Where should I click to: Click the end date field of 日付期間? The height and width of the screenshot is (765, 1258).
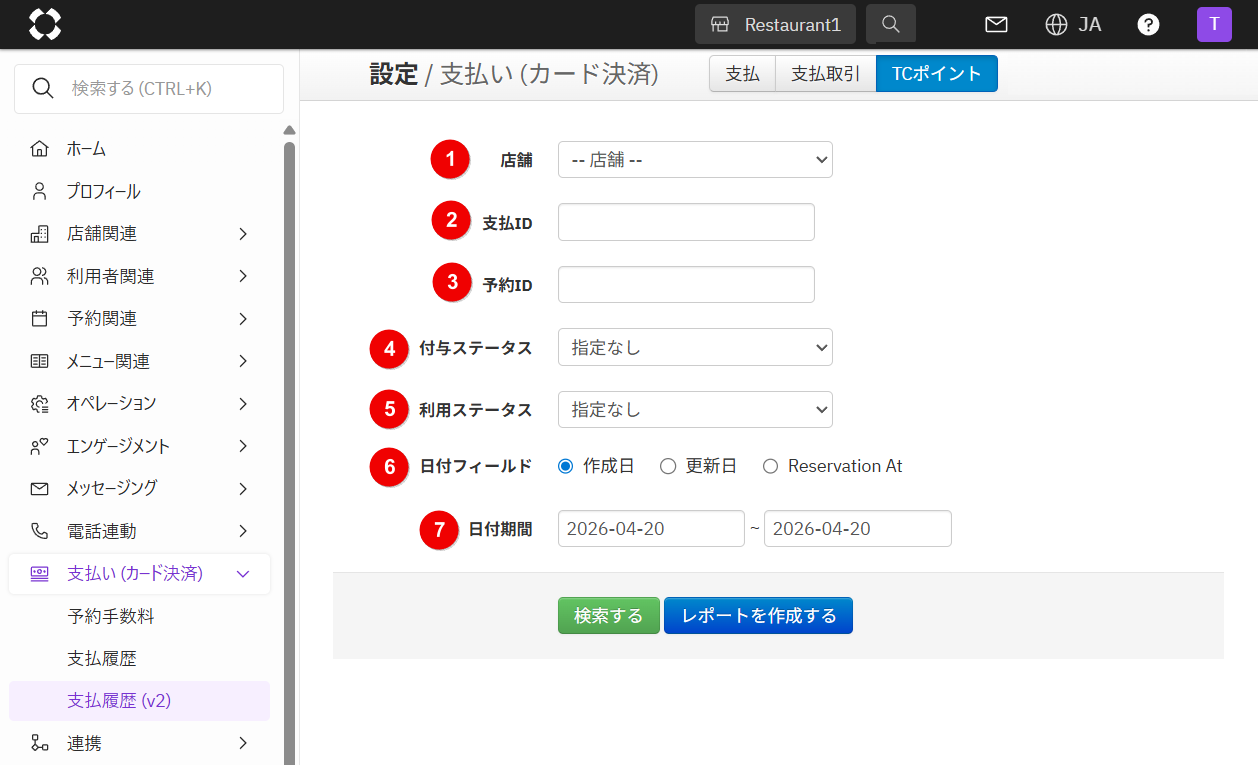(x=858, y=529)
